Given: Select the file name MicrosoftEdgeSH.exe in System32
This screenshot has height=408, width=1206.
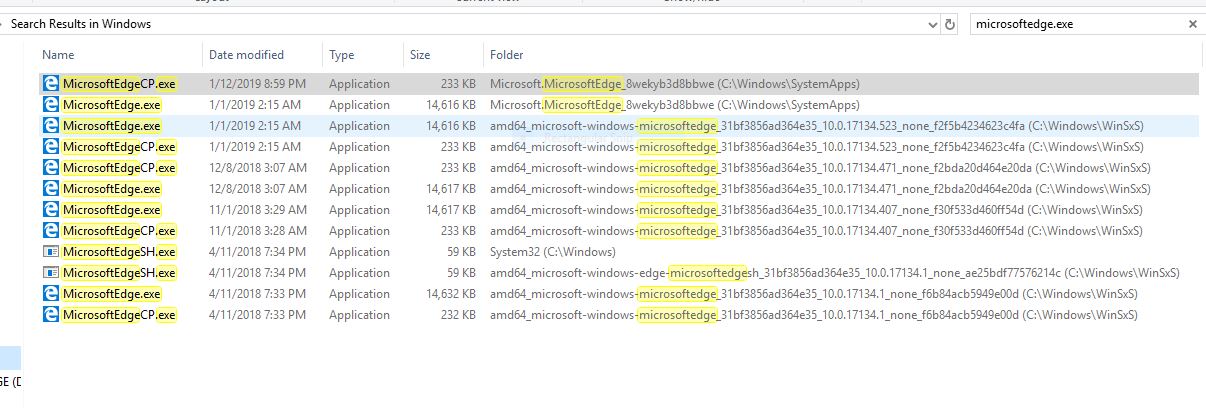Looking at the screenshot, I should [x=118, y=252].
